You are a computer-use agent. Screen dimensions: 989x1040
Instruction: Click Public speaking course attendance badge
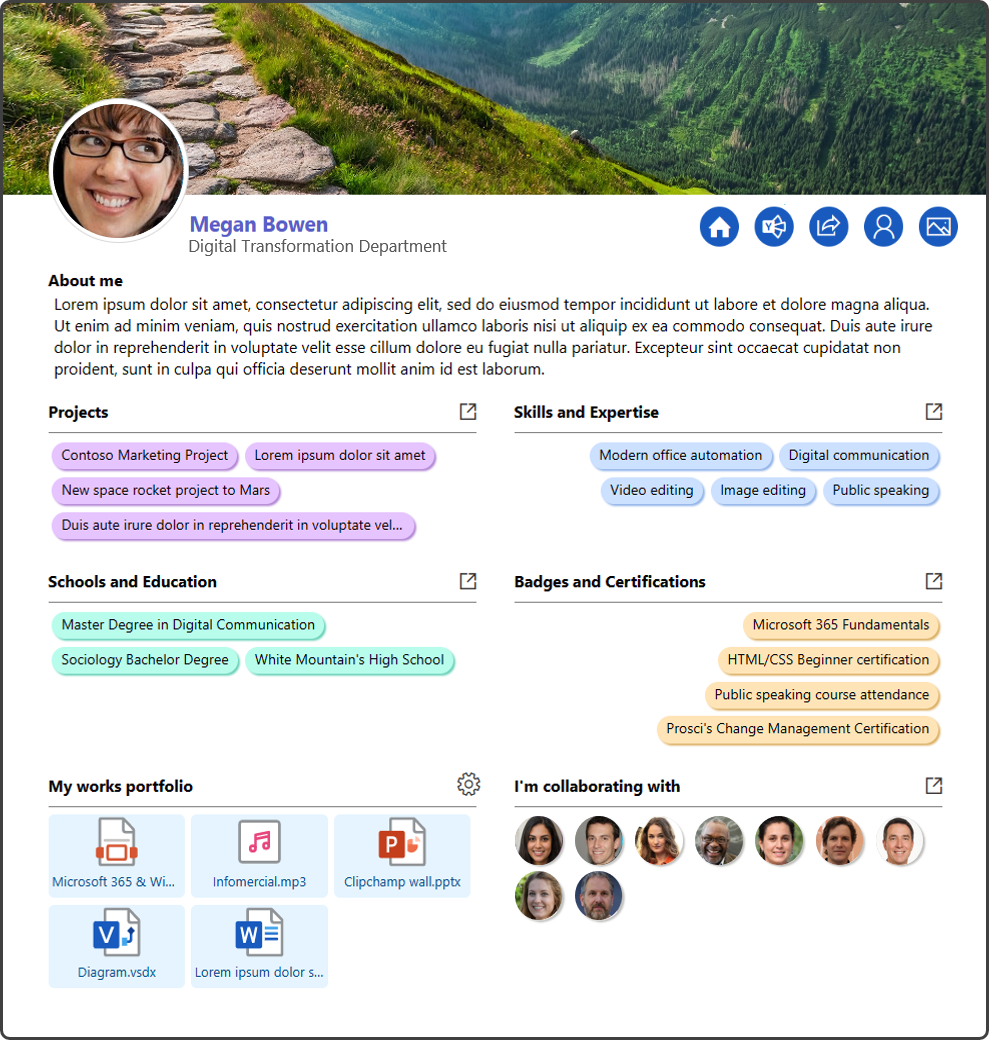pyautogui.click(x=822, y=695)
